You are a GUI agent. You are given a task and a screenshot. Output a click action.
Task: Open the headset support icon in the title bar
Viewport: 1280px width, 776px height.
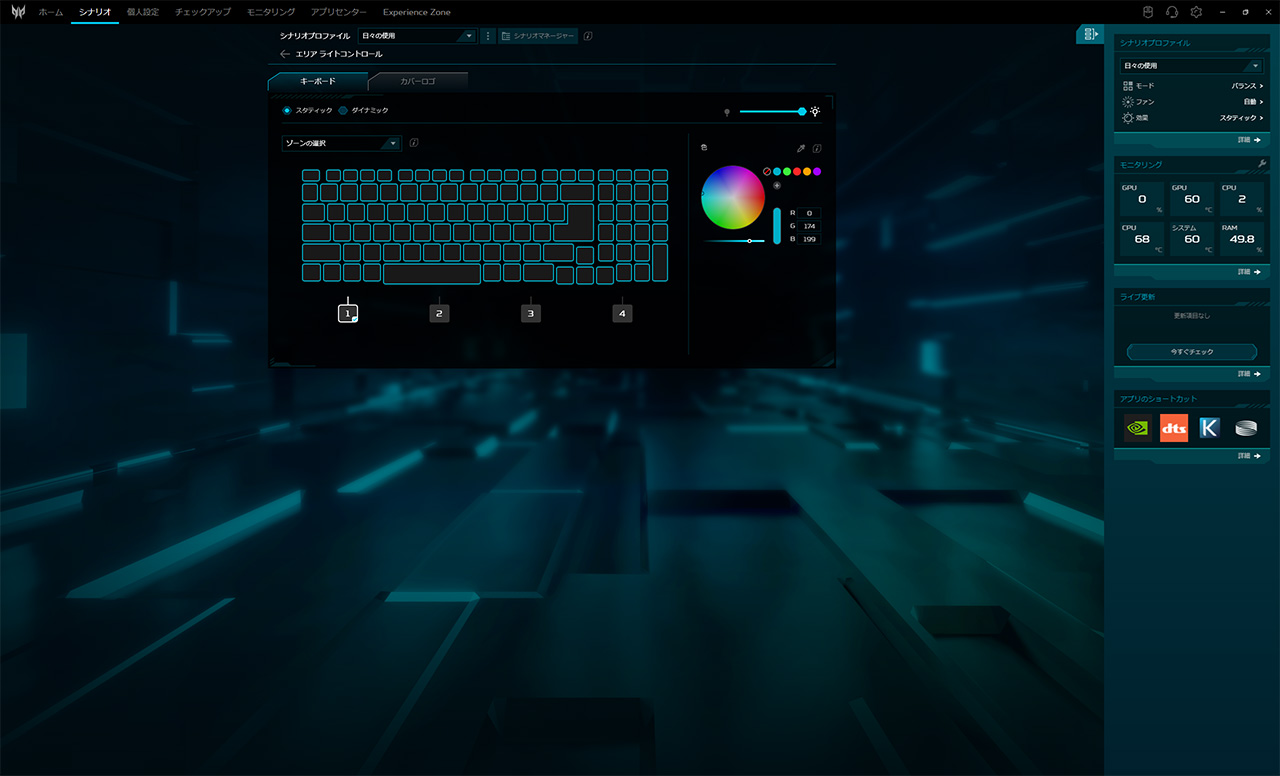[1172, 12]
